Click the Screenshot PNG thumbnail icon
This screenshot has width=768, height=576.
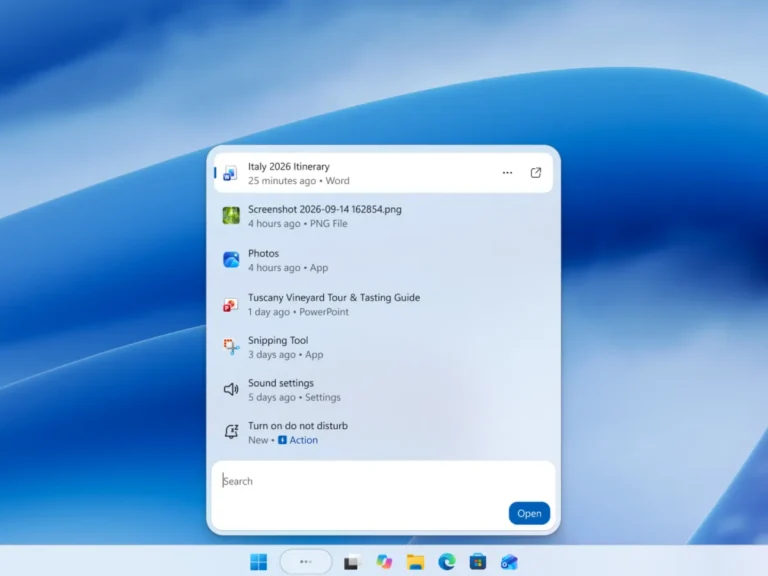point(231,216)
